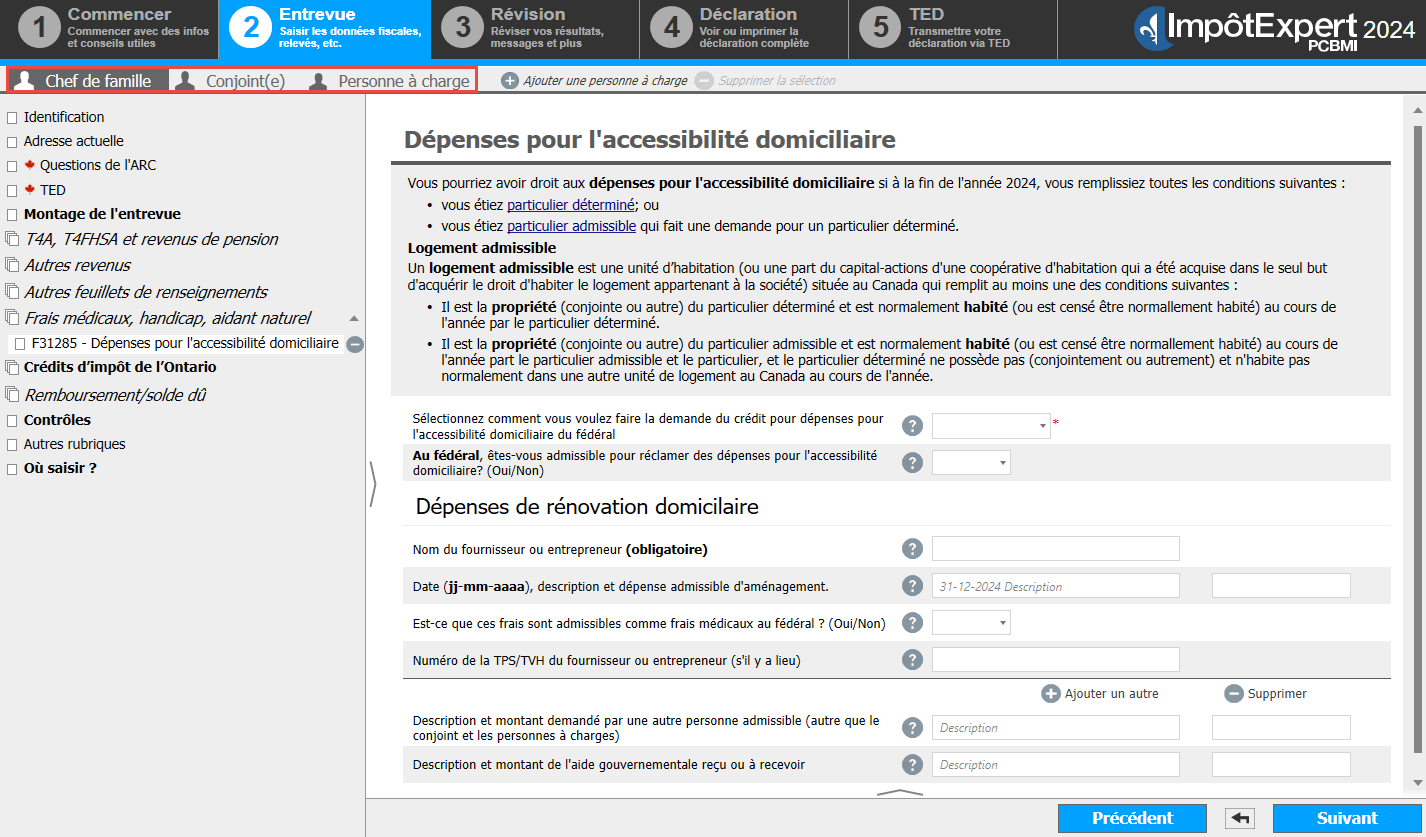This screenshot has height=837, width=1426.
Task: Click plus icon for adding a dependant
Action: pos(510,80)
